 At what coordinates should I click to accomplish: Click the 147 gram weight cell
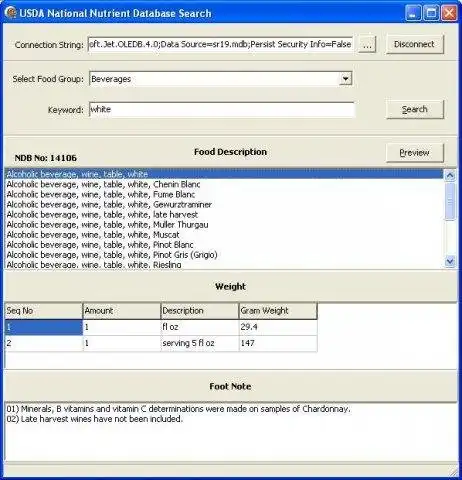[278, 343]
